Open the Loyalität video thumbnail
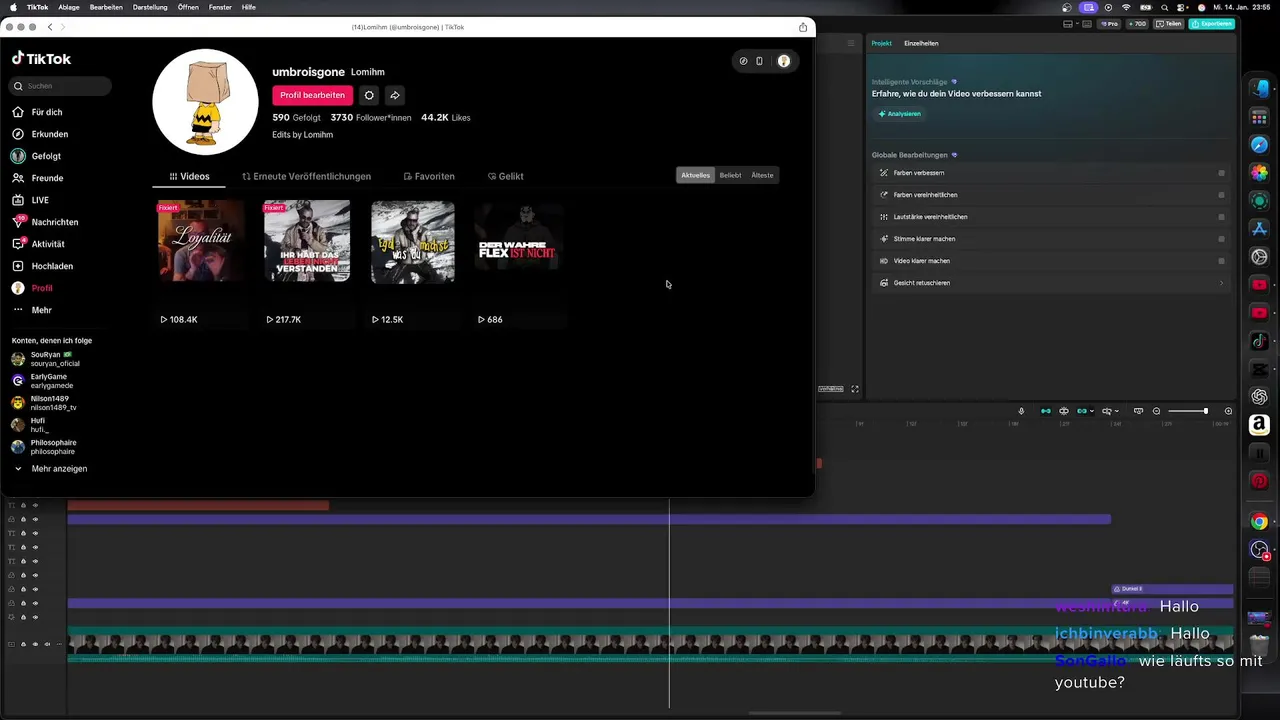Viewport: 1280px width, 720px height. pos(201,241)
